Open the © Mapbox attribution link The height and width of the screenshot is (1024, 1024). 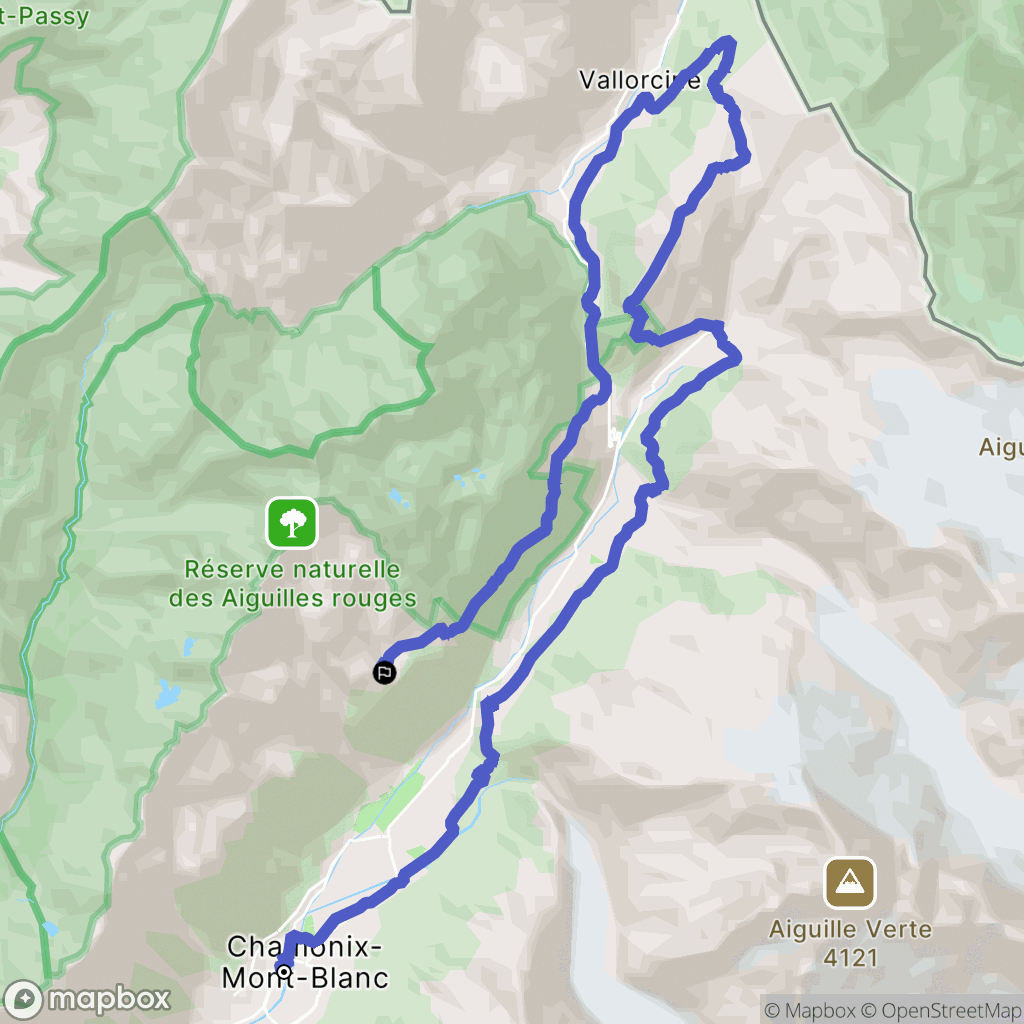coord(809,1010)
